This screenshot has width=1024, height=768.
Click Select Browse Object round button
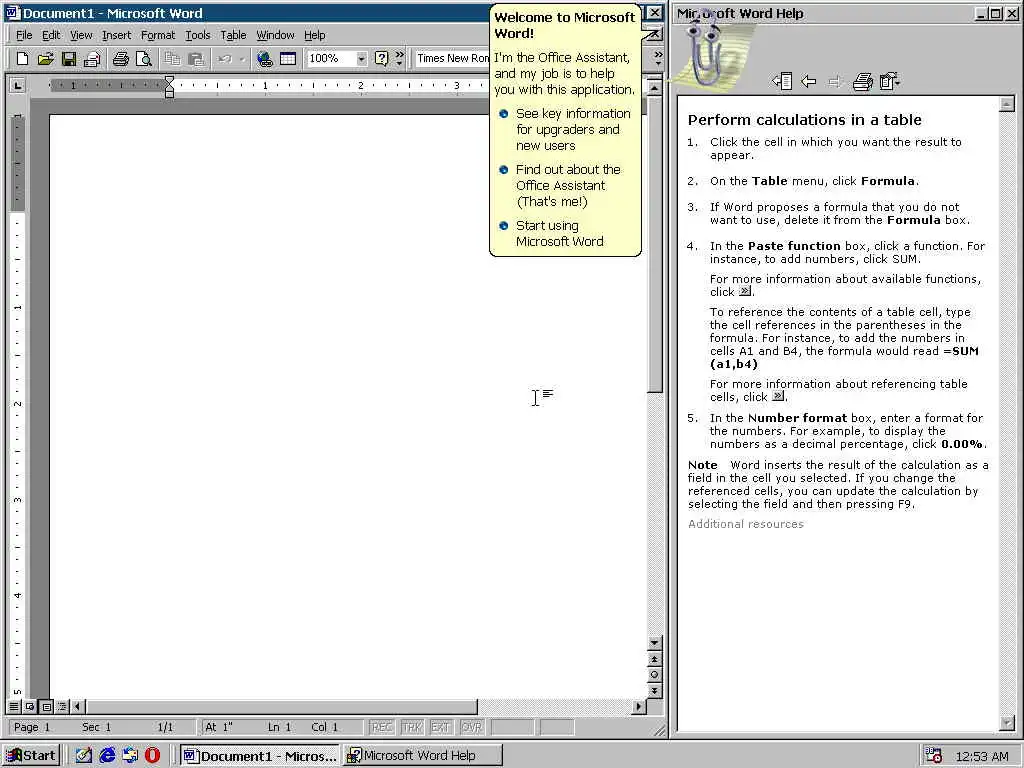pos(654,675)
